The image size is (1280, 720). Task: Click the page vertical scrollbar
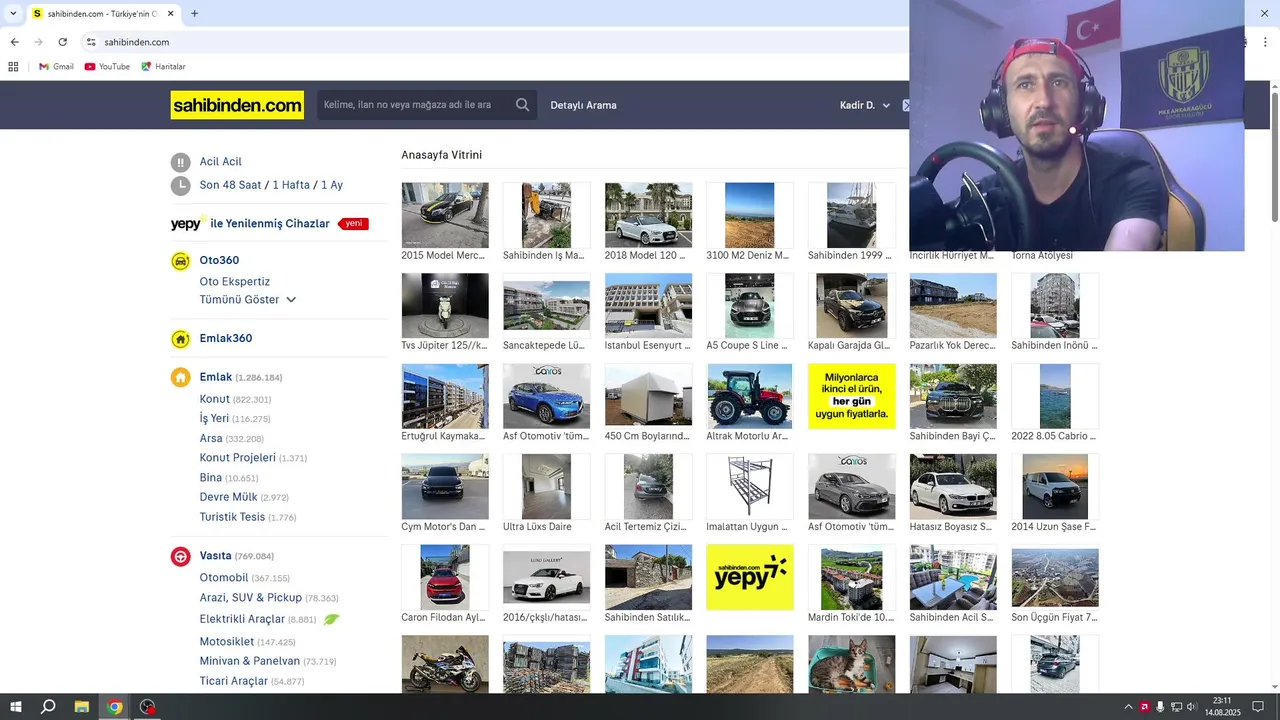point(1274,156)
